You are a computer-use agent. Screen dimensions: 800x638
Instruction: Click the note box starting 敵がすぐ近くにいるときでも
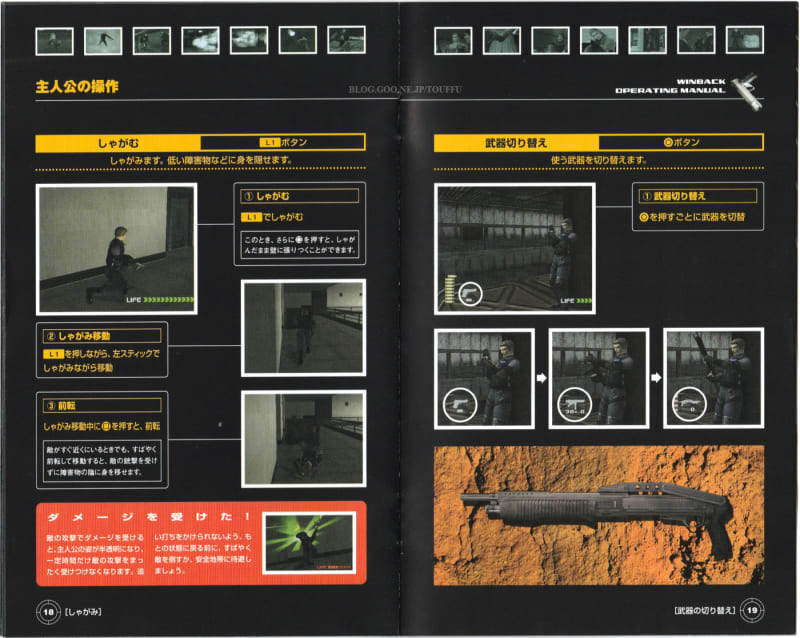[x=102, y=461]
